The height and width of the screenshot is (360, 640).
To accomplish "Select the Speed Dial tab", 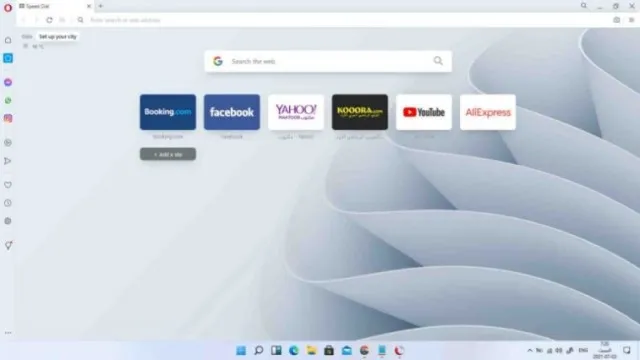I will (x=55, y=6).
